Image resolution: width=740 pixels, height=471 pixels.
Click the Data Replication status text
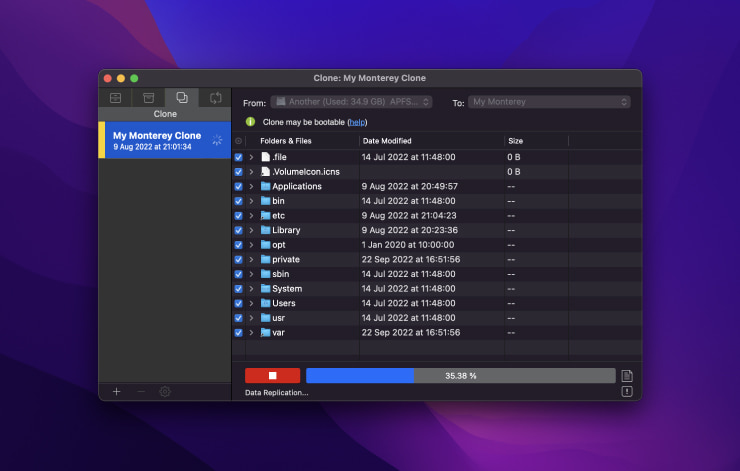(x=277, y=393)
